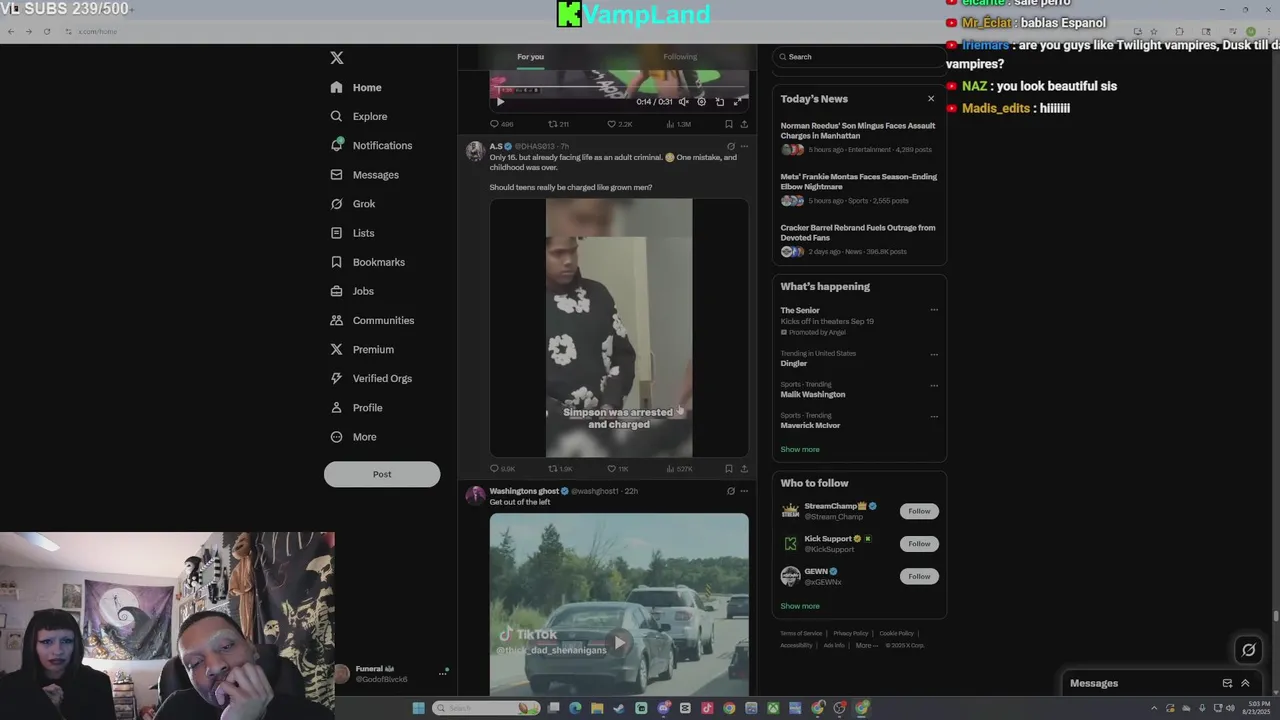Open A.S profile avatar

[475, 151]
